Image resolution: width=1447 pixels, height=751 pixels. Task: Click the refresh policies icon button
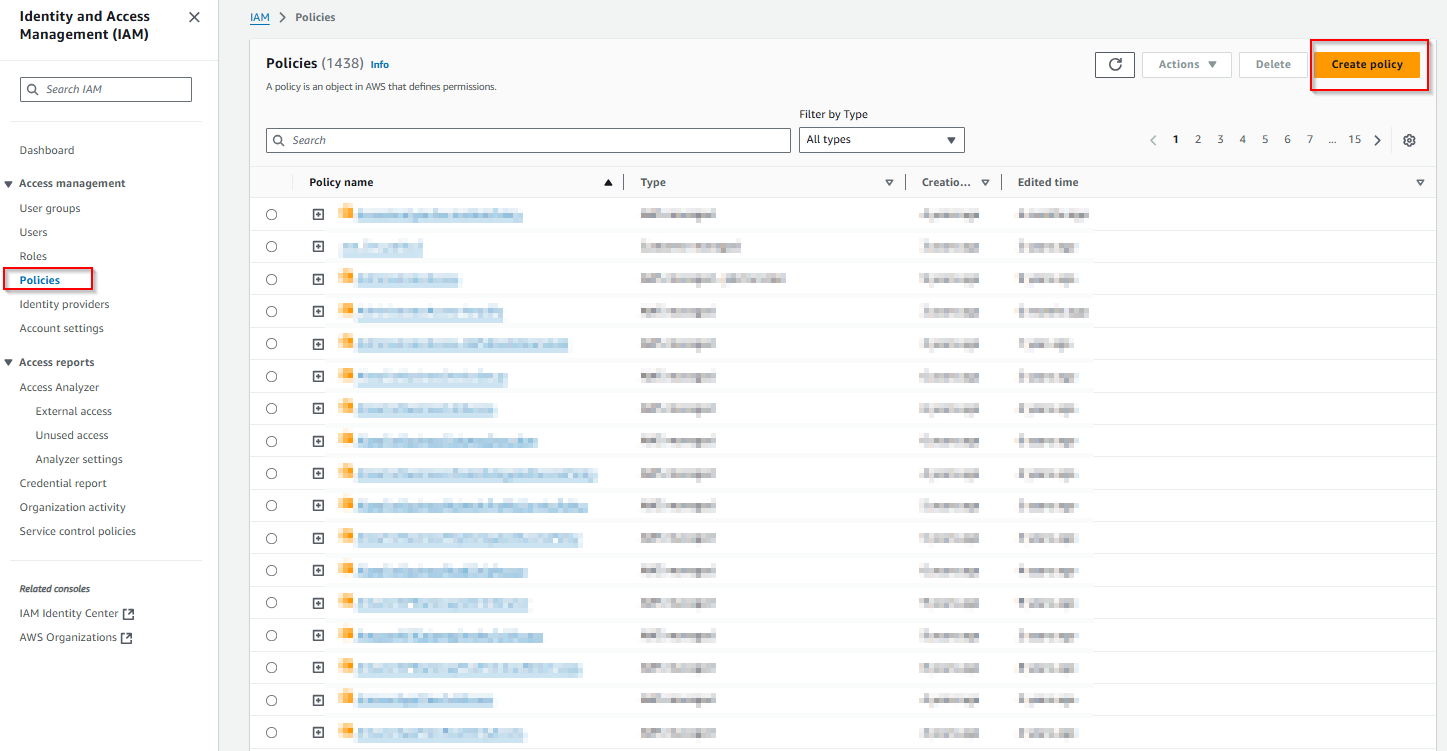[1115, 64]
